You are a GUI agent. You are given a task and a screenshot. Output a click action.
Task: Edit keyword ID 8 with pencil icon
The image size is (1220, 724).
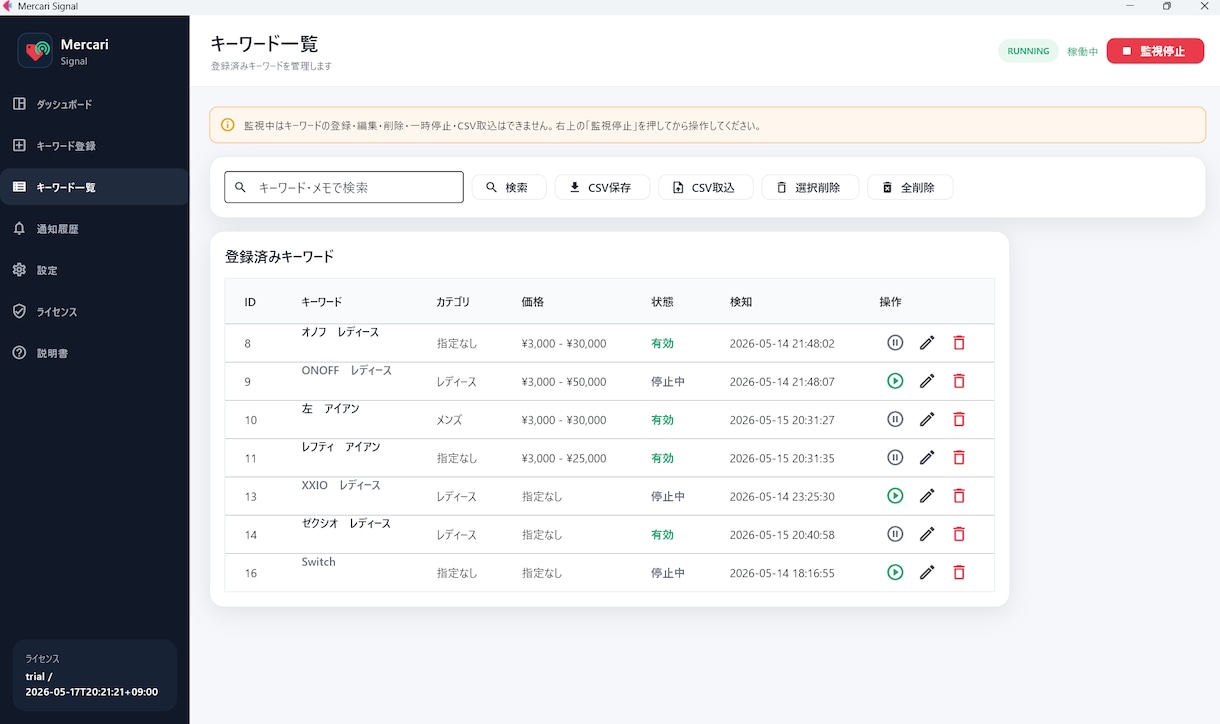click(x=927, y=343)
